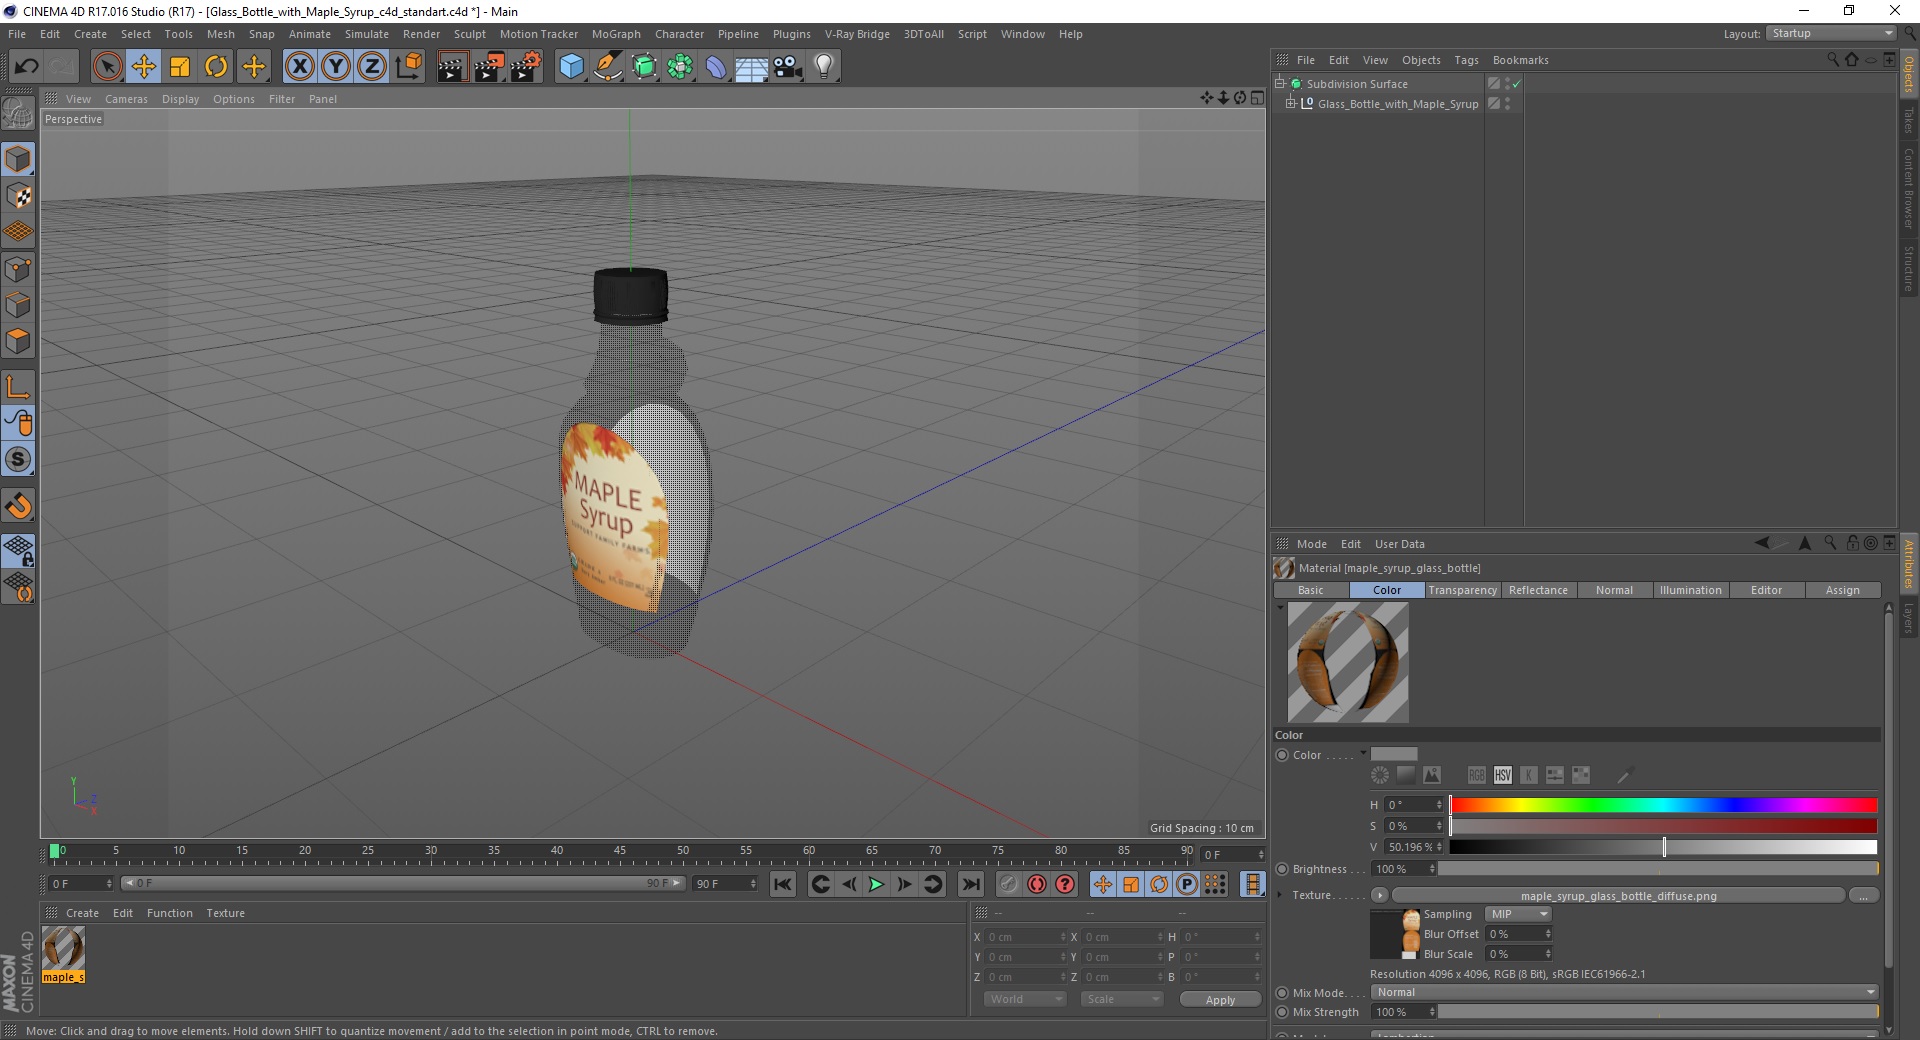The height and width of the screenshot is (1040, 1920).
Task: Toggle Color animation radio dot
Action: 1282,755
